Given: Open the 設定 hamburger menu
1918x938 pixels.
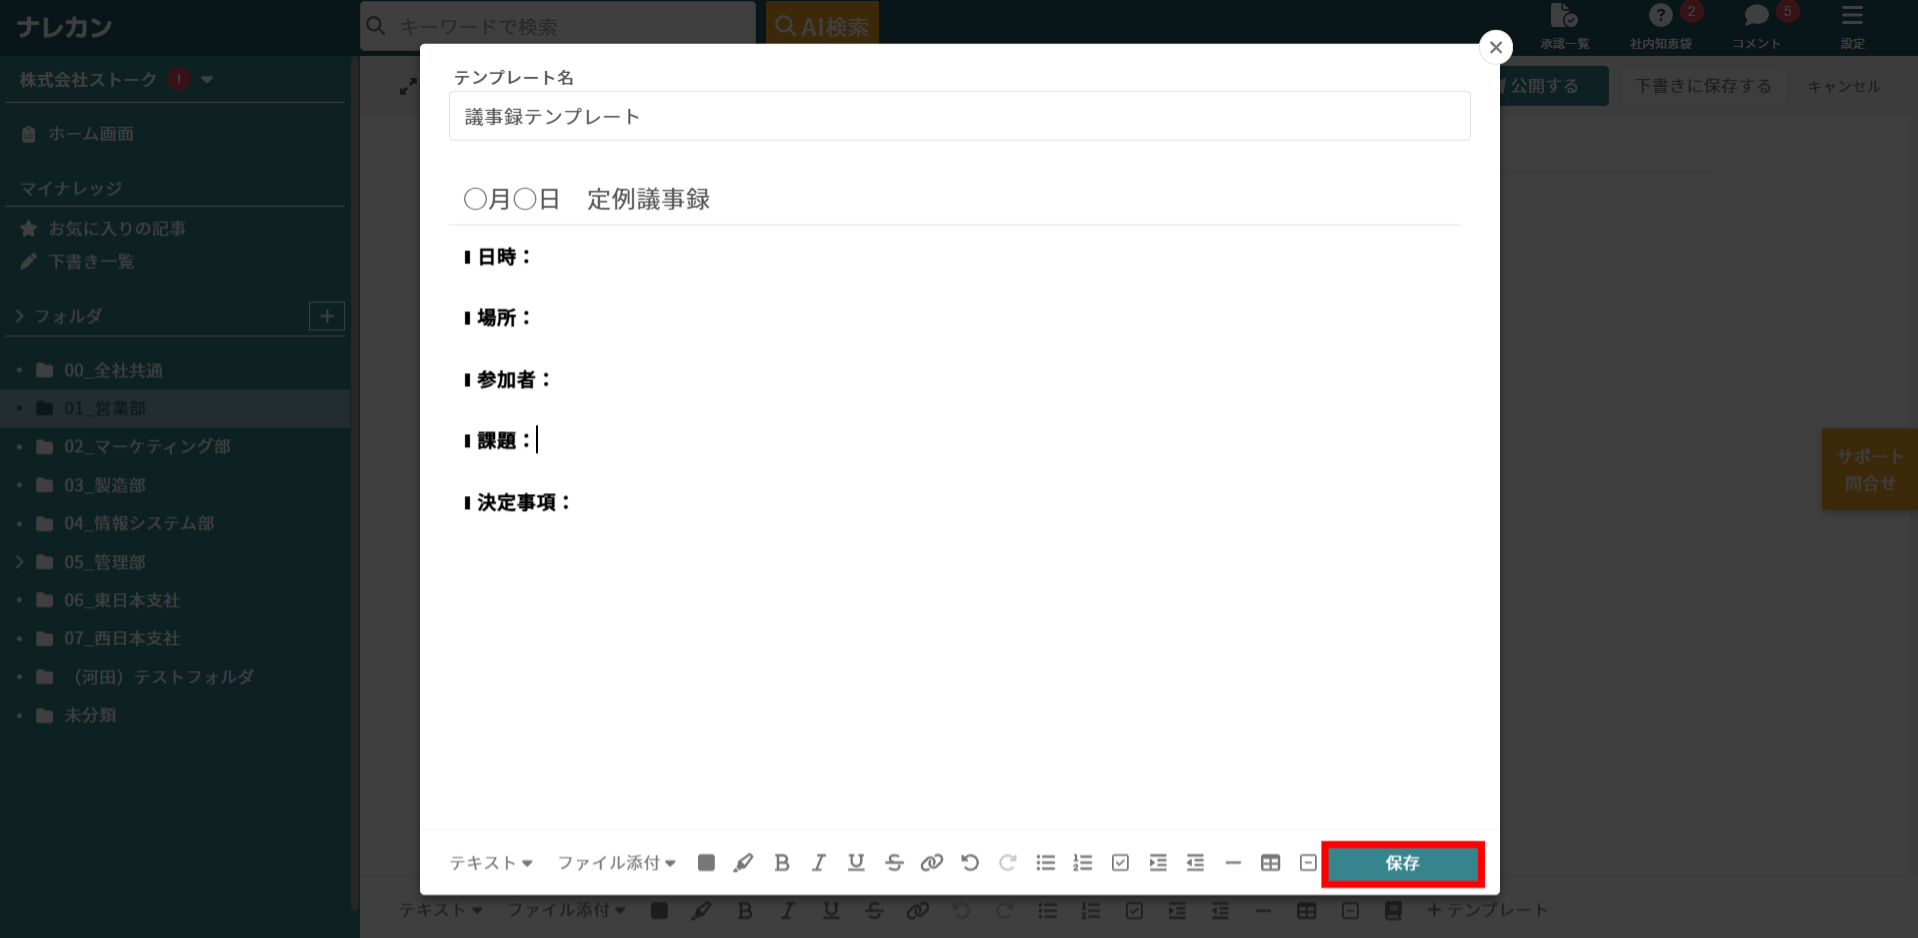Looking at the screenshot, I should point(1852,26).
